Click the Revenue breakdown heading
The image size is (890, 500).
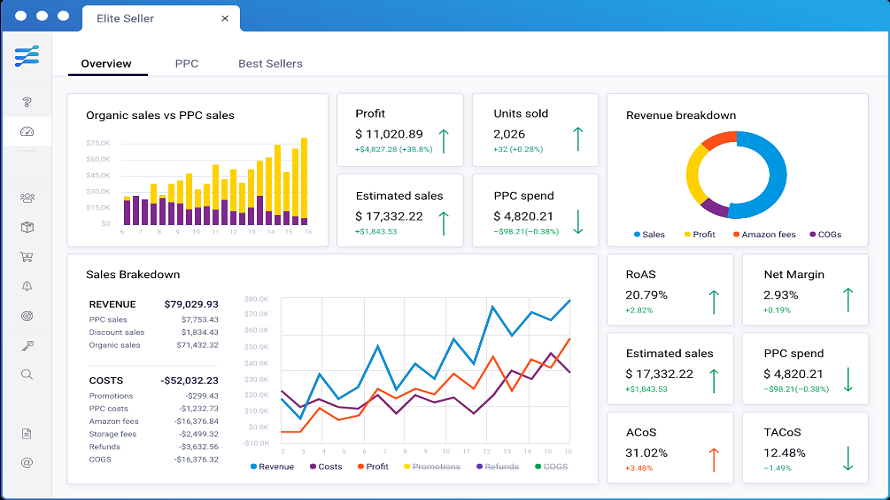[x=681, y=115]
